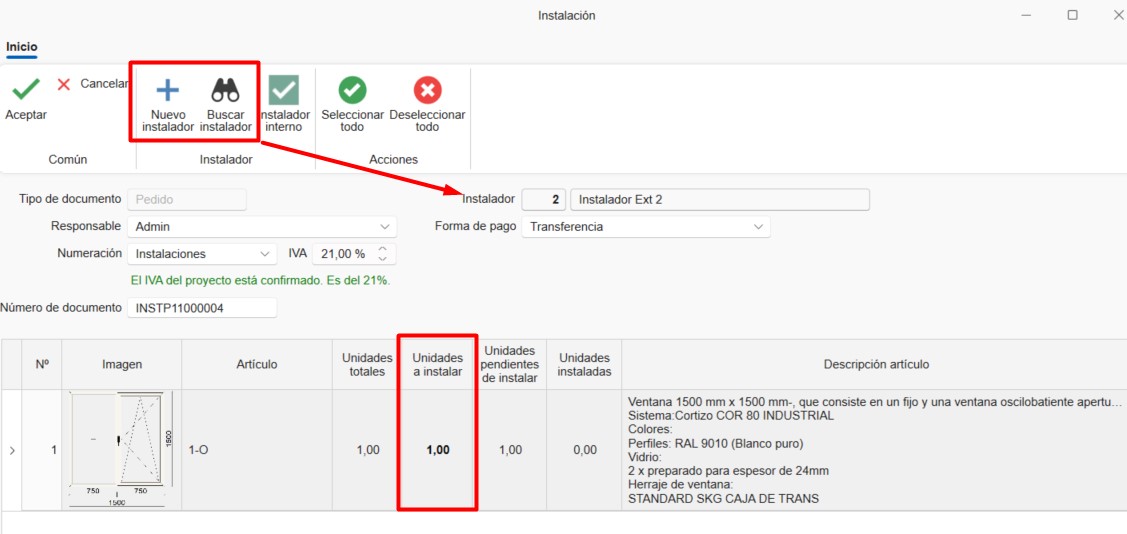The height and width of the screenshot is (534, 1127).
Task: Open the Numeración Instalaciones dropdown
Action: pyautogui.click(x=265, y=254)
